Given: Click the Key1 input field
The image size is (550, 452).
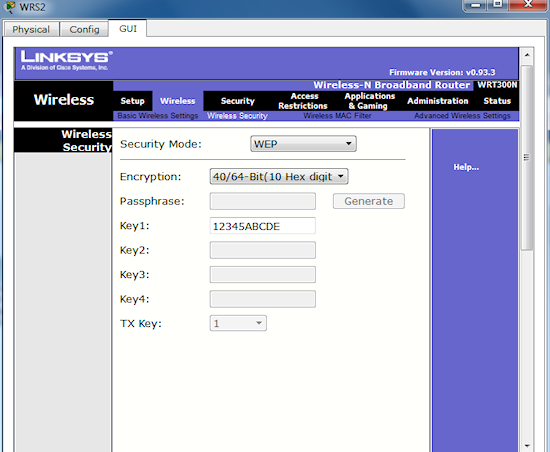Looking at the screenshot, I should point(263,226).
